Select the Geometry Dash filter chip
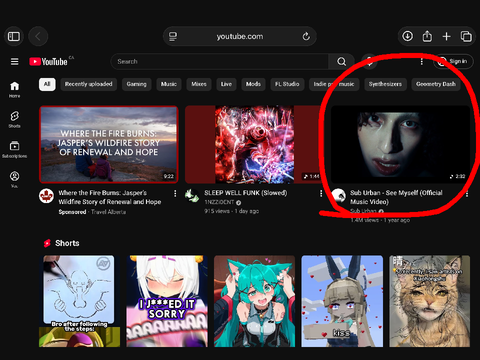 point(436,84)
